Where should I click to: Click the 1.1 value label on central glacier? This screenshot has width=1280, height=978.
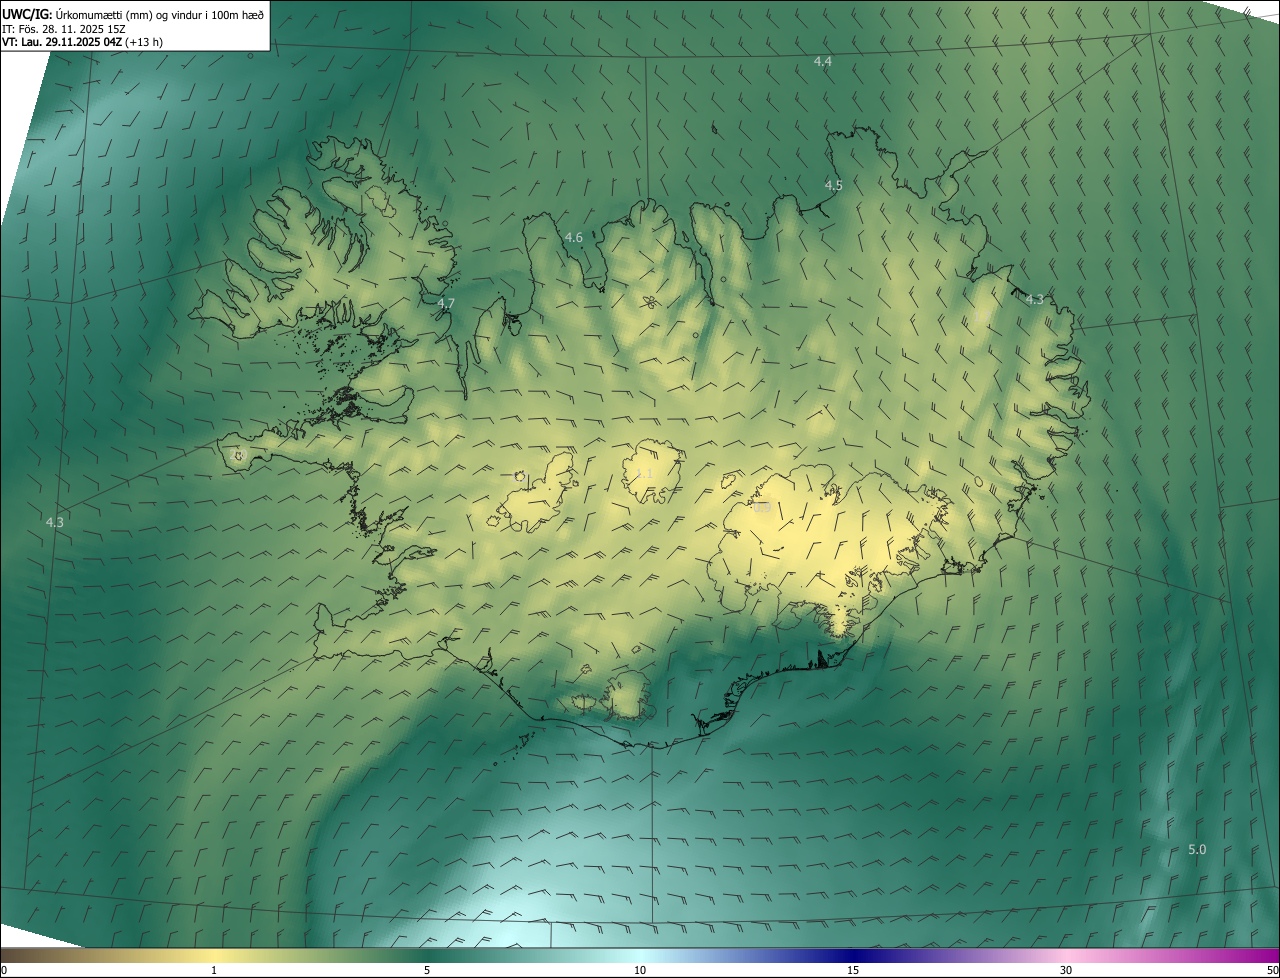coord(644,473)
